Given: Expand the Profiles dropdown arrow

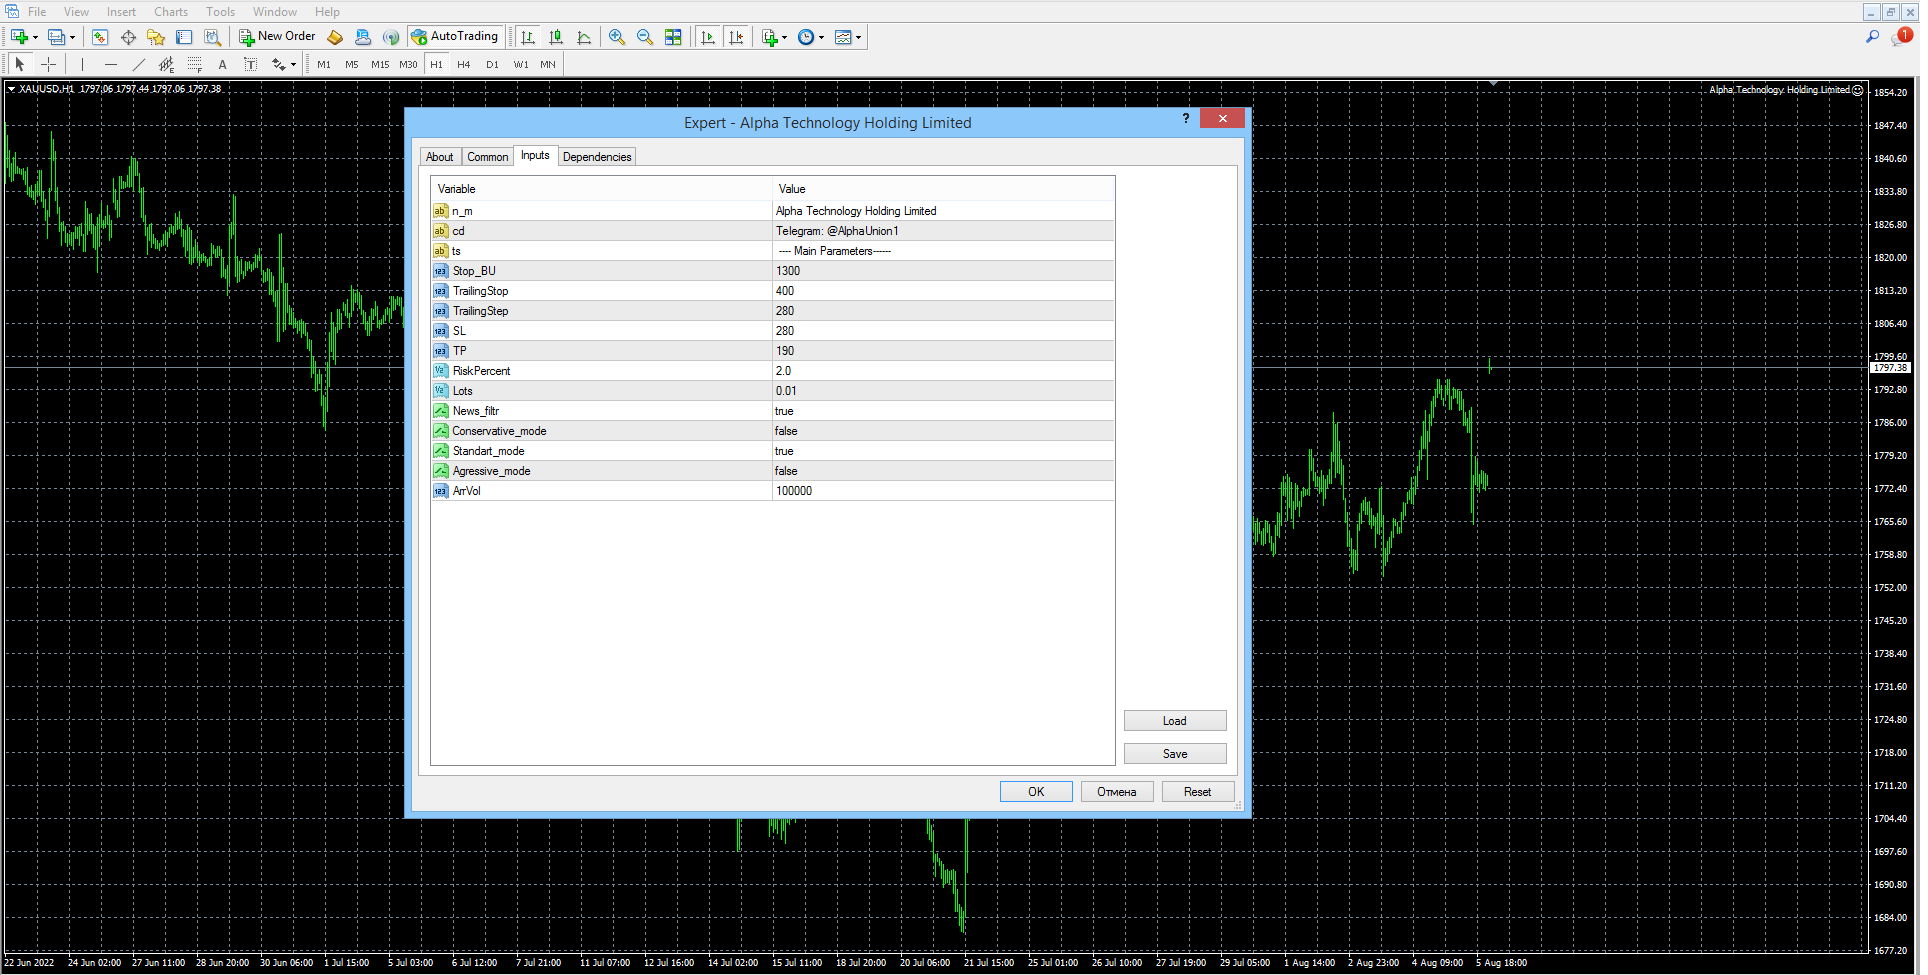Looking at the screenshot, I should click(73, 38).
